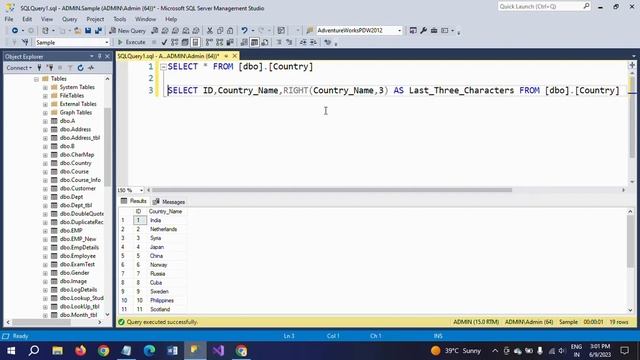Switch output to Results to File
Screen dimensions: 640x360
[264, 42]
